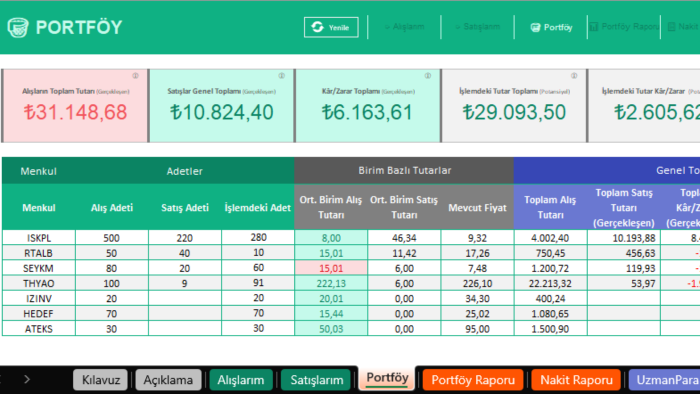Click the Toplam Alış Tutarı column header
This screenshot has height=394, width=700.
point(550,207)
